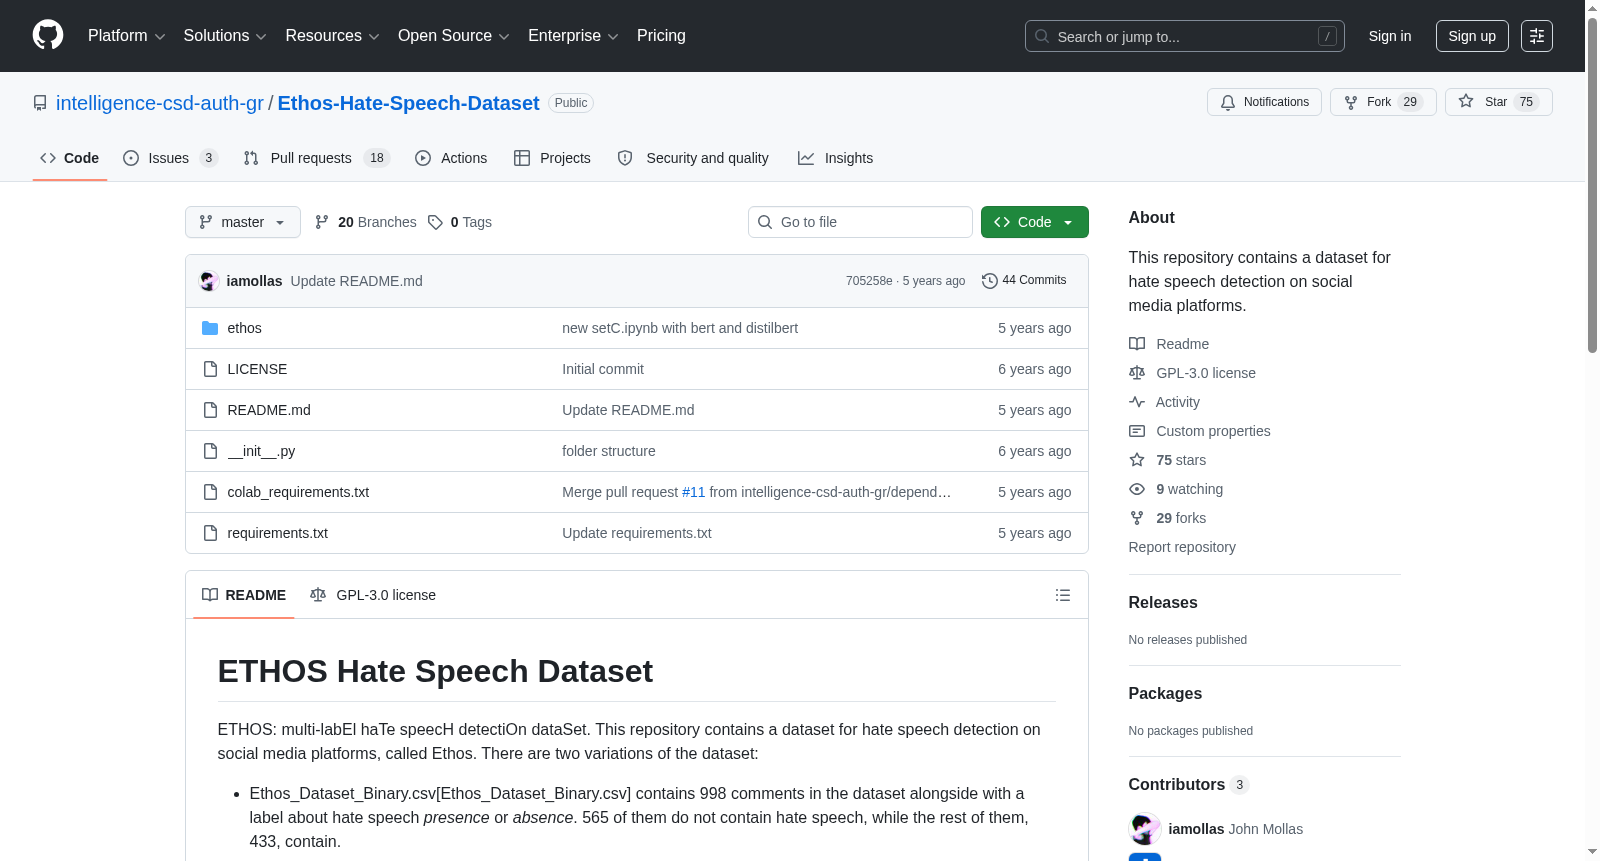
Task: Click the note icon beside Custom properties
Action: click(x=1137, y=431)
